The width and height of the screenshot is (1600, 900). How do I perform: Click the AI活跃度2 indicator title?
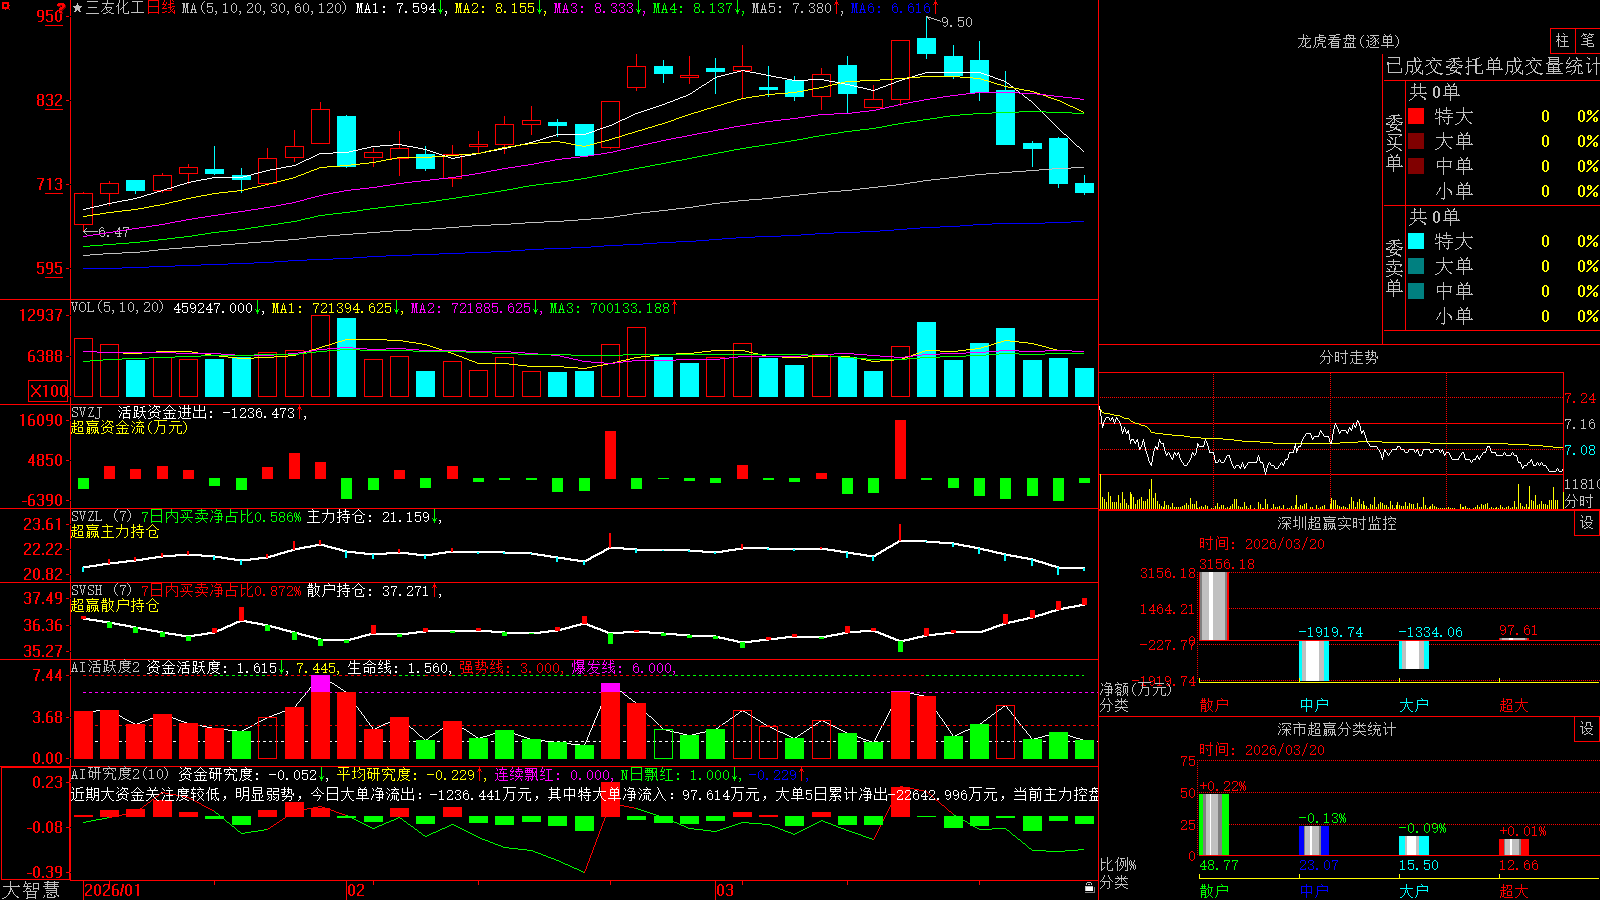click(x=106, y=668)
